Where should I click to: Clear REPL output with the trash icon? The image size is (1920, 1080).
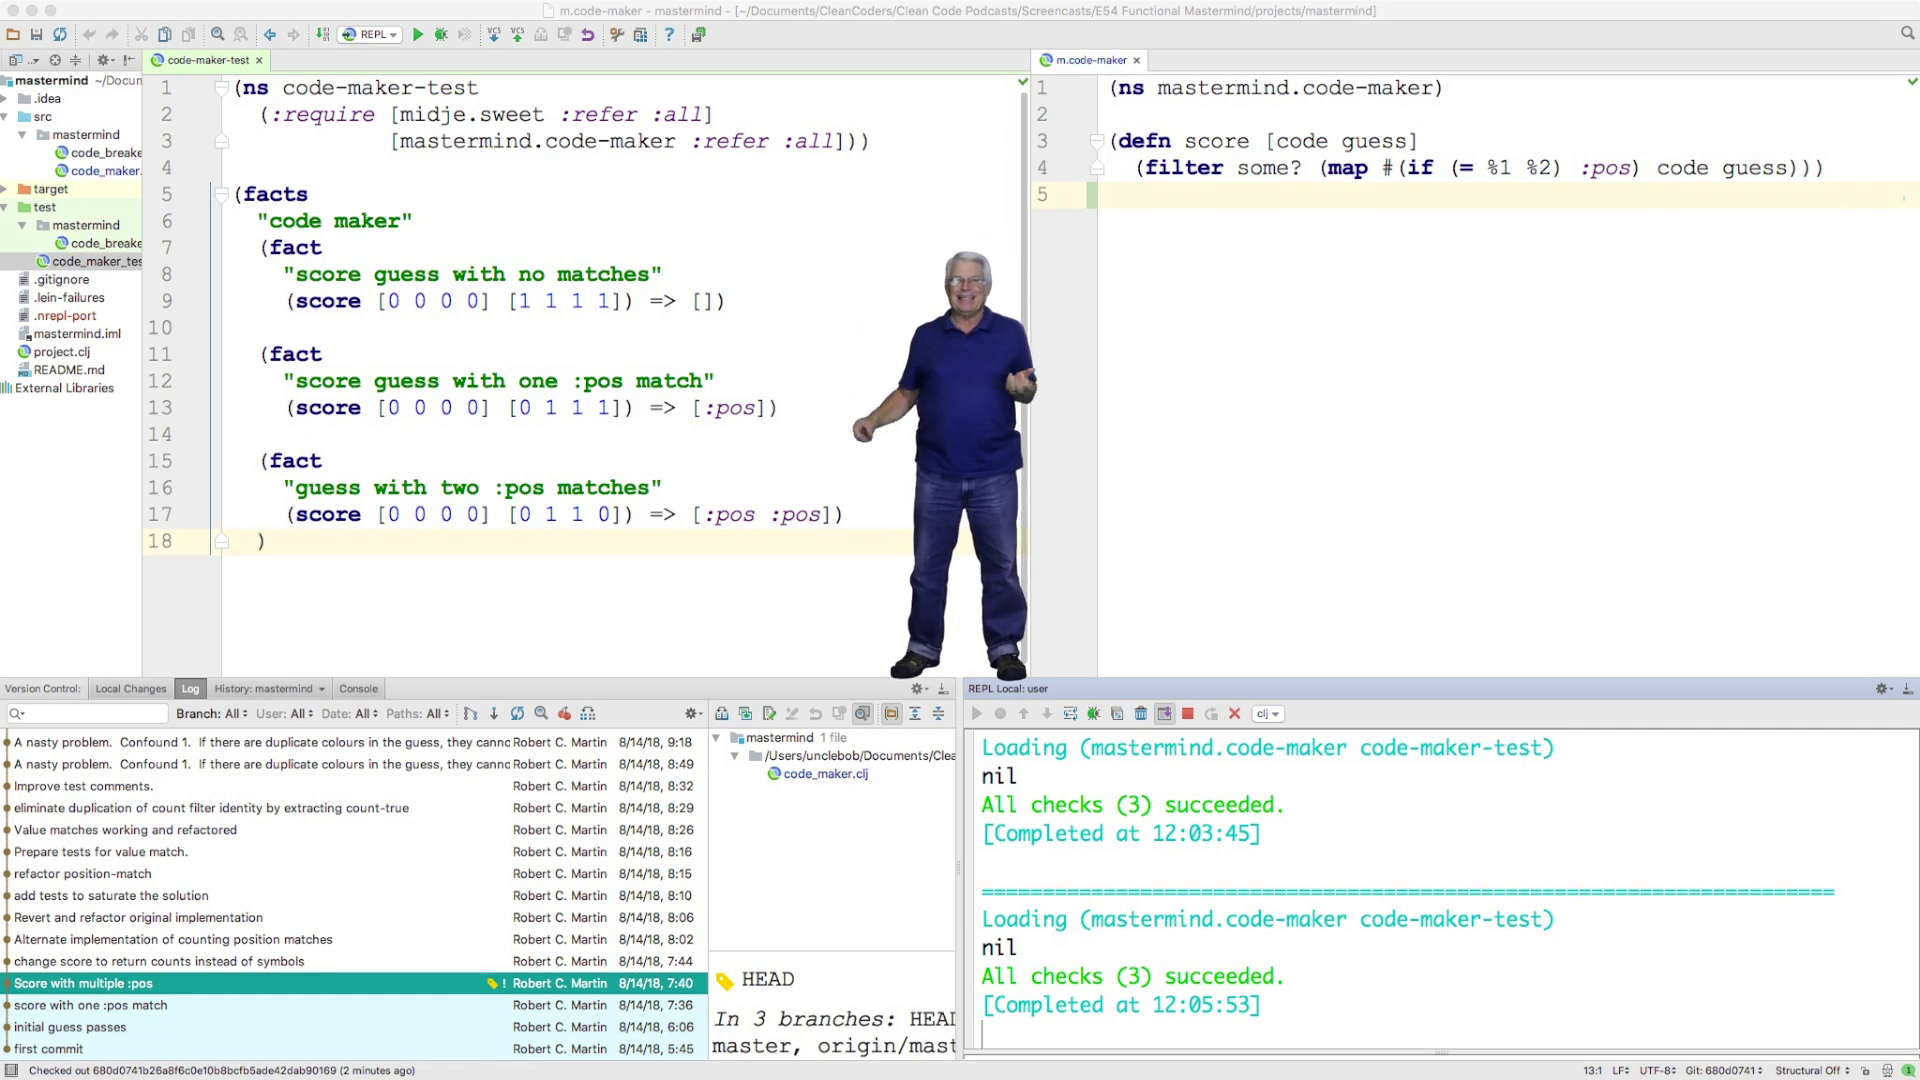point(1140,714)
